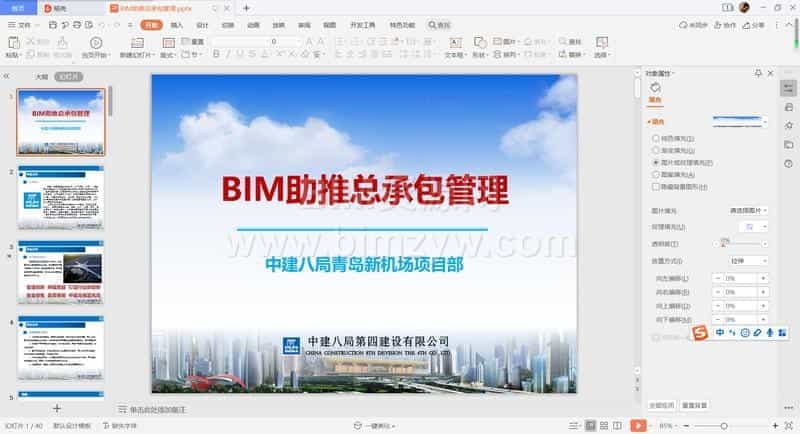Open the Developer Tools ribbon tab
The height and width of the screenshot is (434, 800).
pyautogui.click(x=362, y=24)
